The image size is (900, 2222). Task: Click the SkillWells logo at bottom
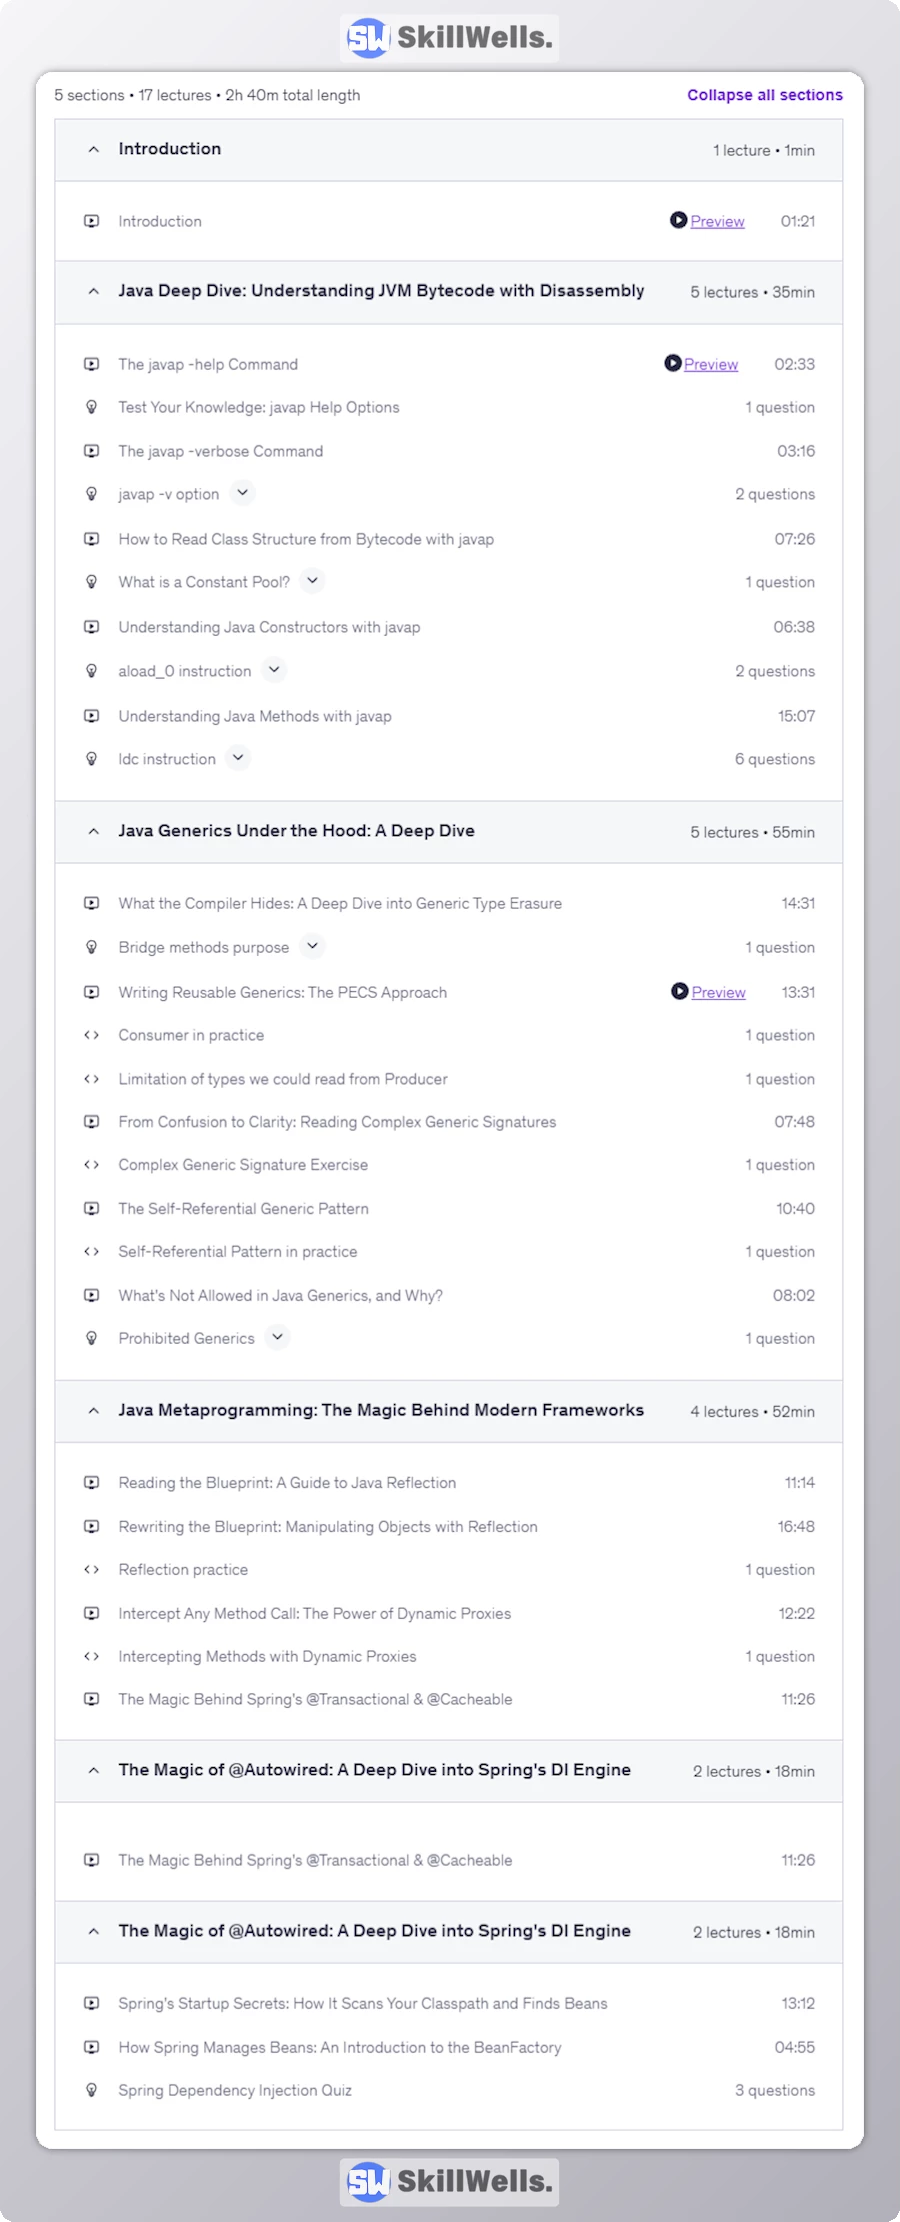click(449, 2181)
